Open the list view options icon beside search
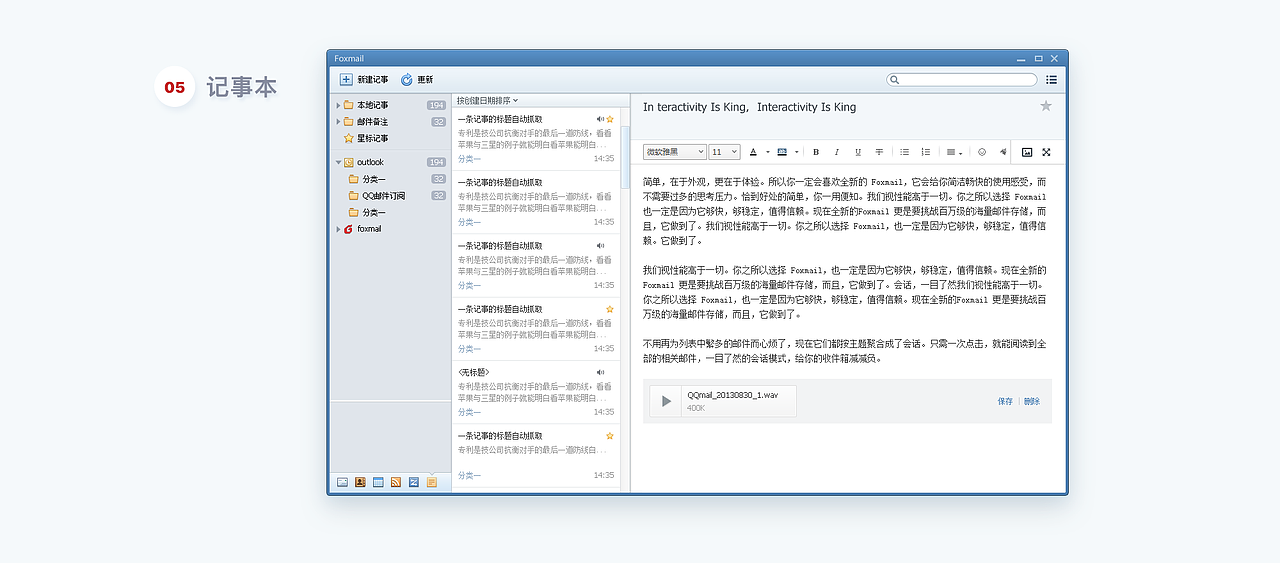 (x=1052, y=80)
